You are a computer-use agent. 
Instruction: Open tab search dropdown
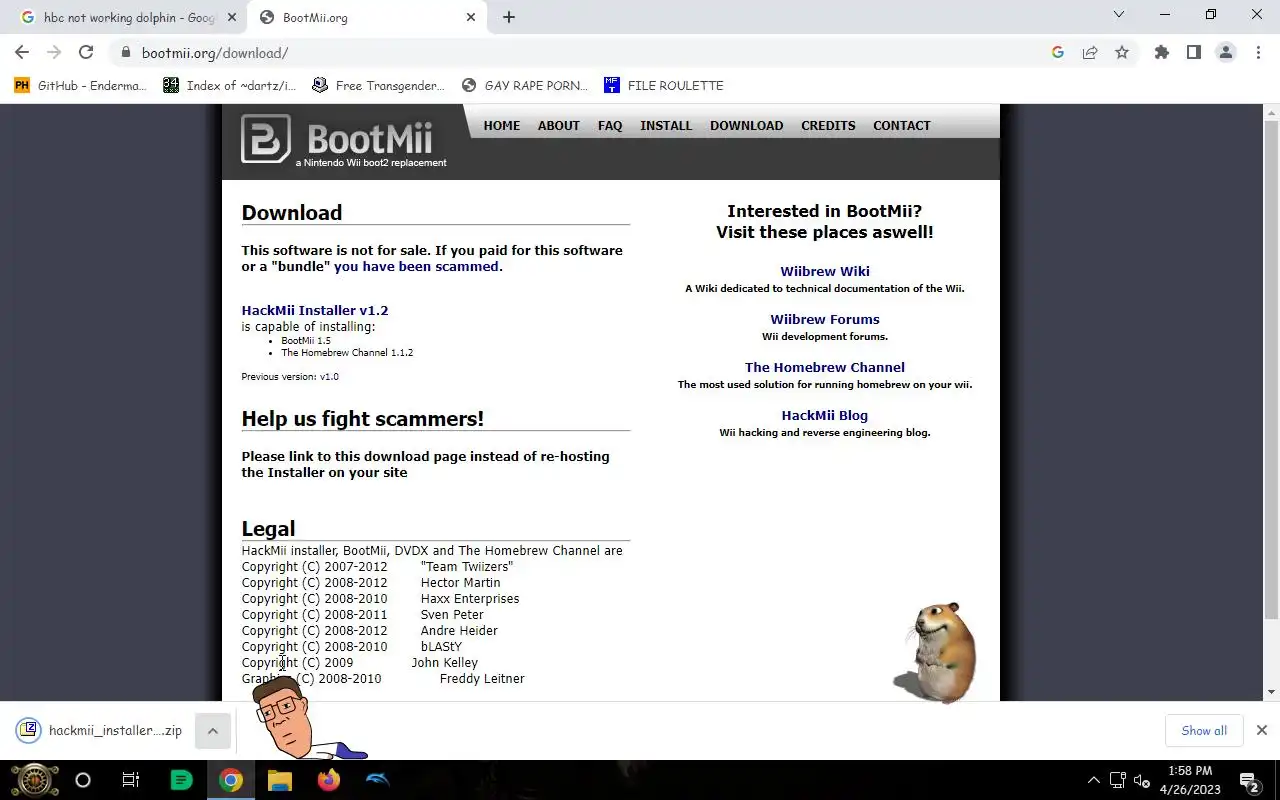pyautogui.click(x=1119, y=14)
